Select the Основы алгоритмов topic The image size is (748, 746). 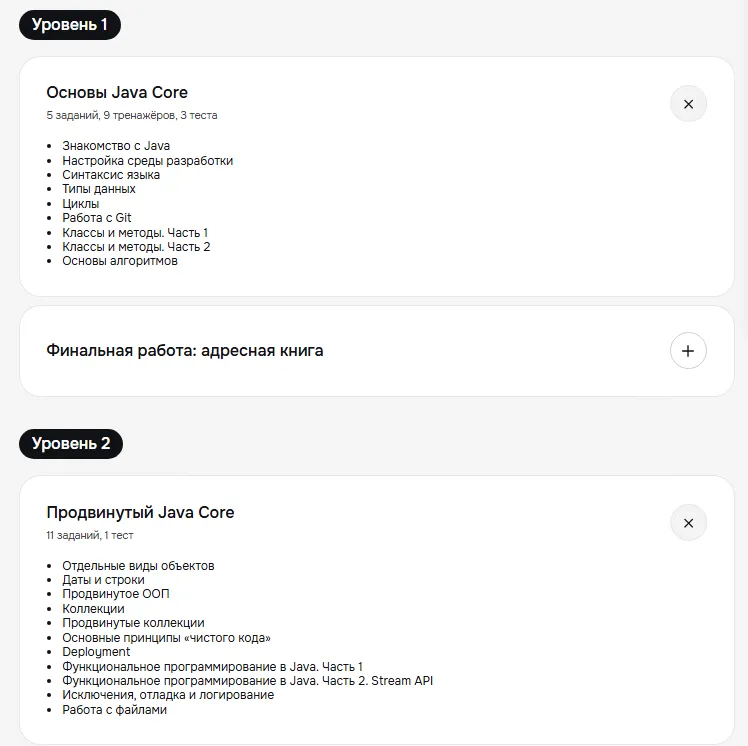(120, 261)
